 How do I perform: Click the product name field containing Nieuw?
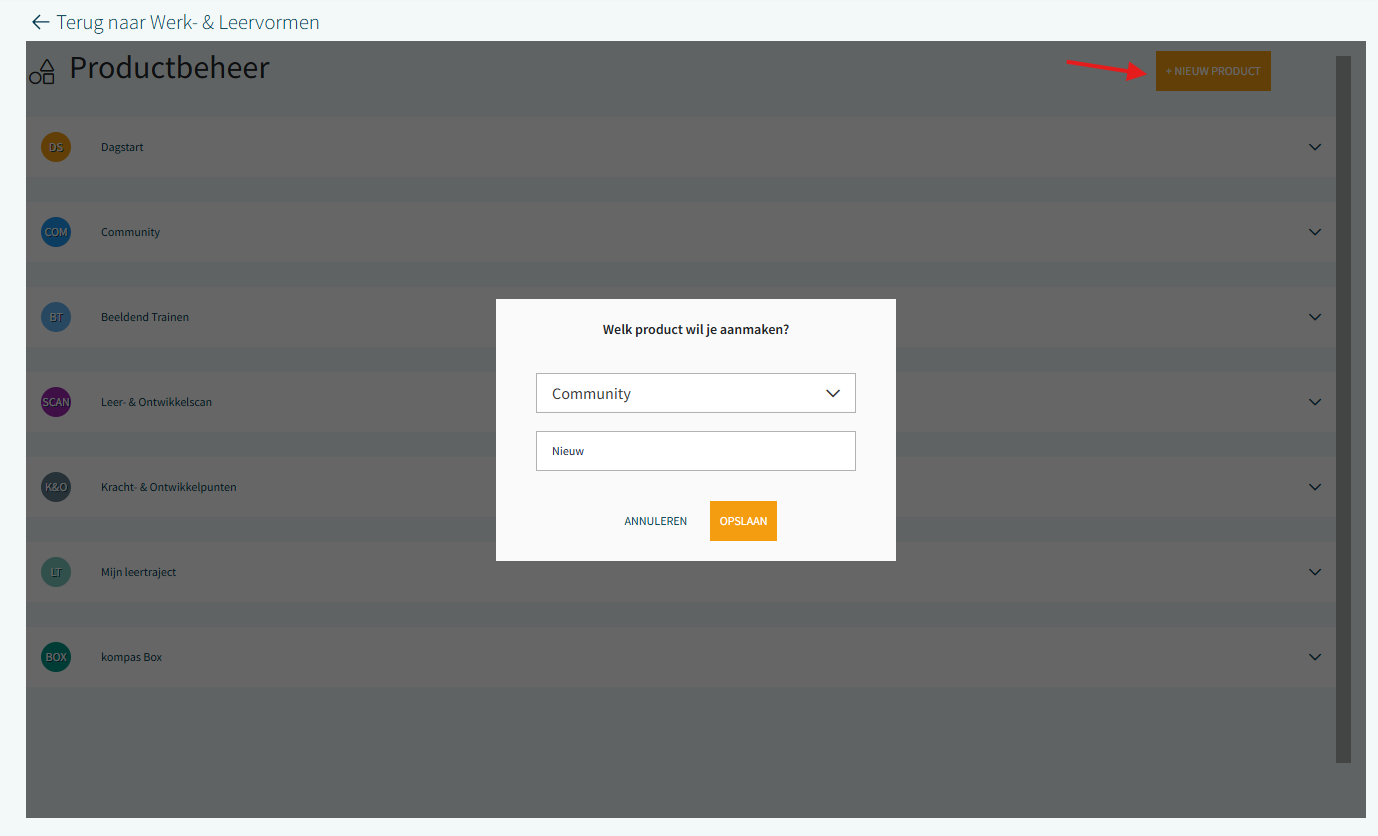coord(695,451)
